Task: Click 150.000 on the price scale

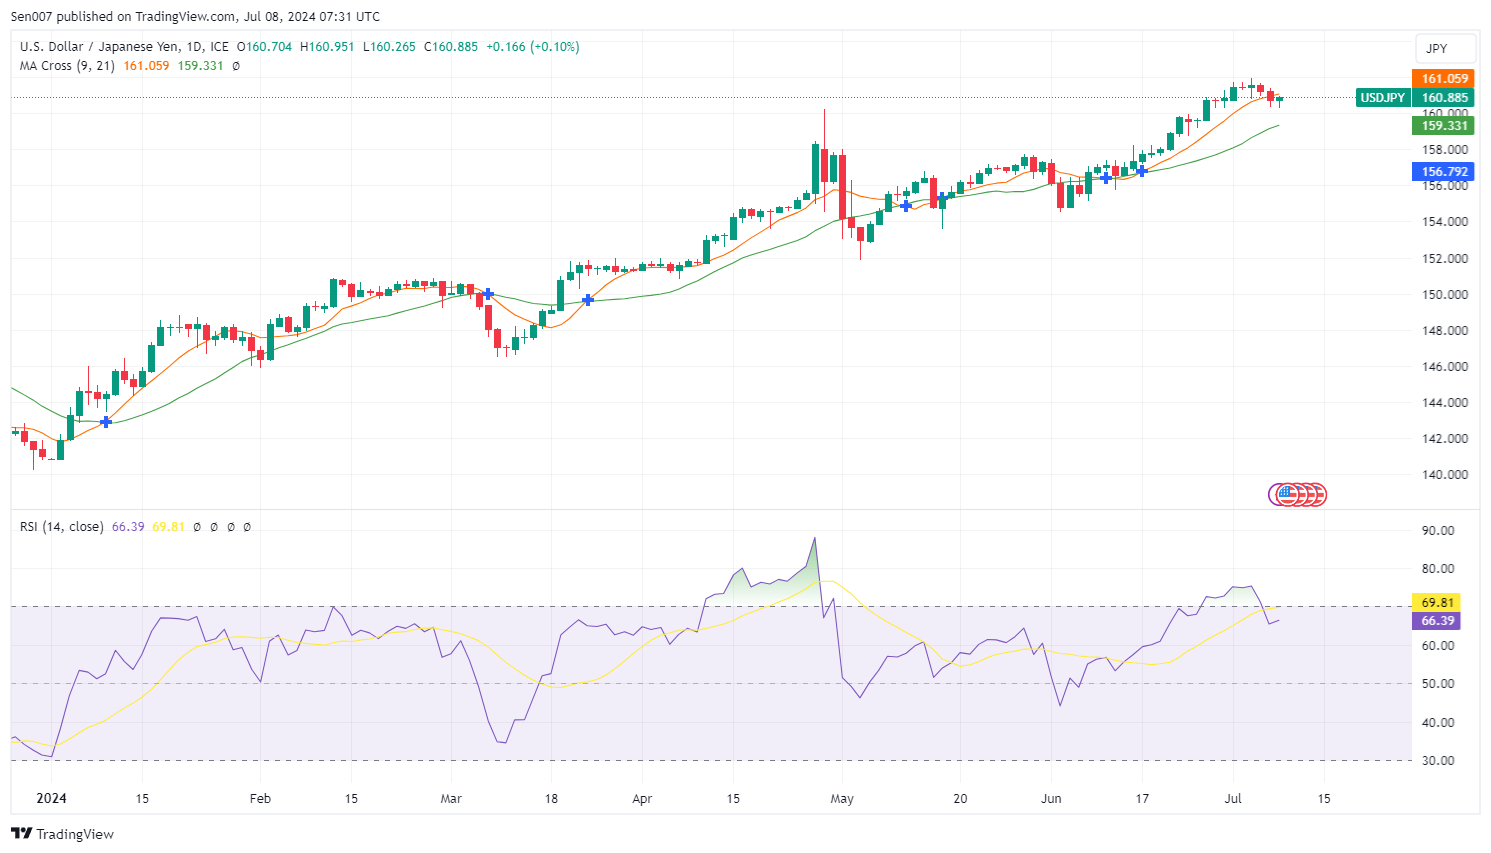Action: pos(1445,294)
